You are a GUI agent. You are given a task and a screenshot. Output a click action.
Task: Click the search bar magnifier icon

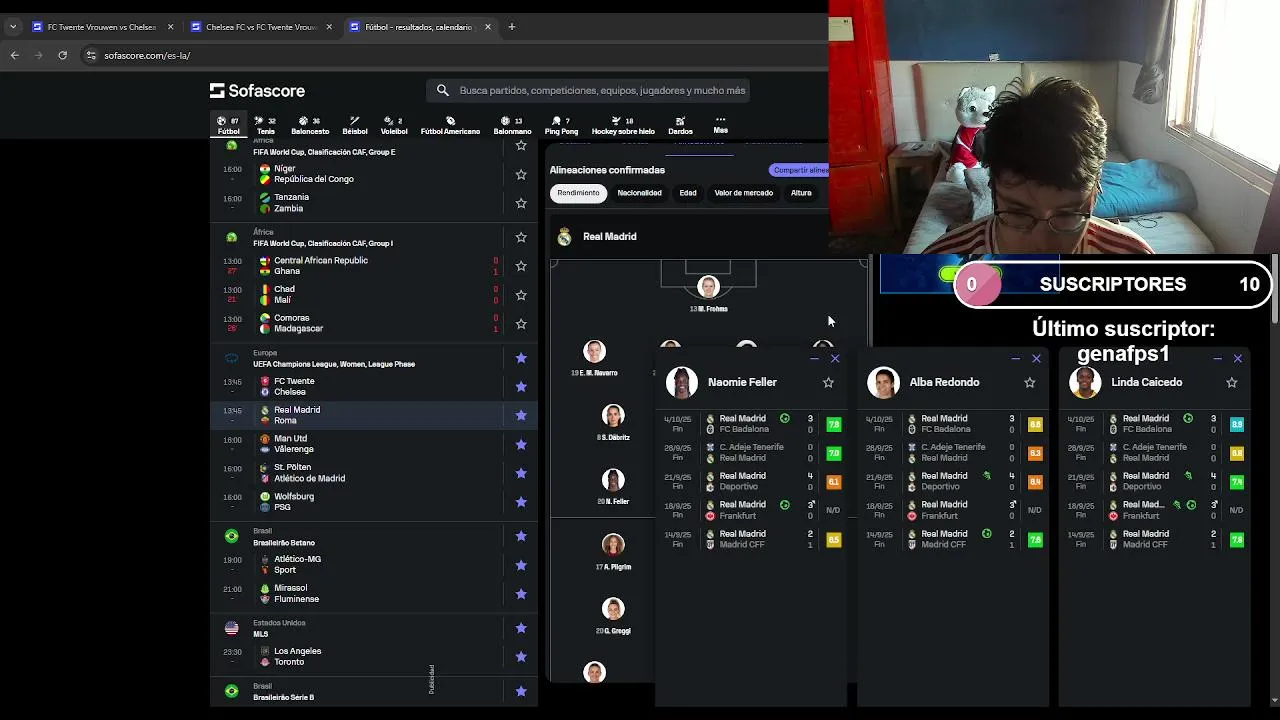443,90
